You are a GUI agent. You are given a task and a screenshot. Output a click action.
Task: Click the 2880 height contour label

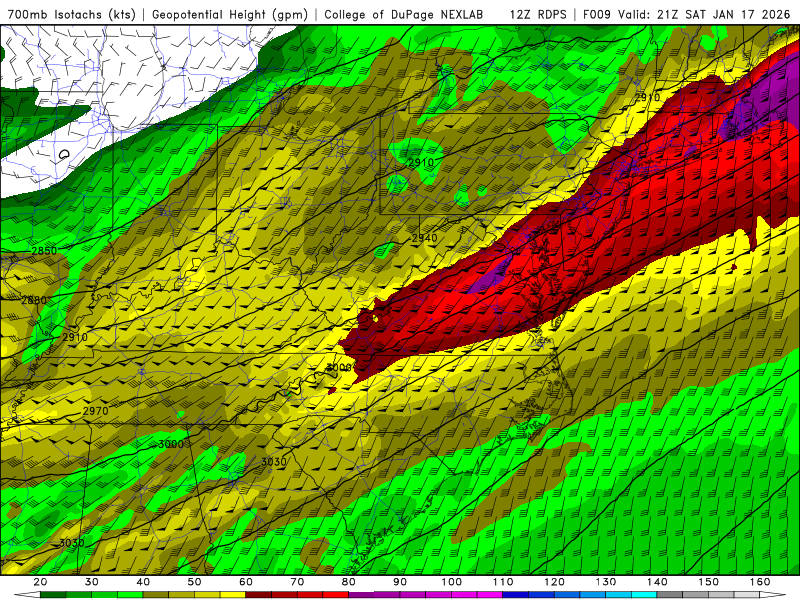(34, 300)
